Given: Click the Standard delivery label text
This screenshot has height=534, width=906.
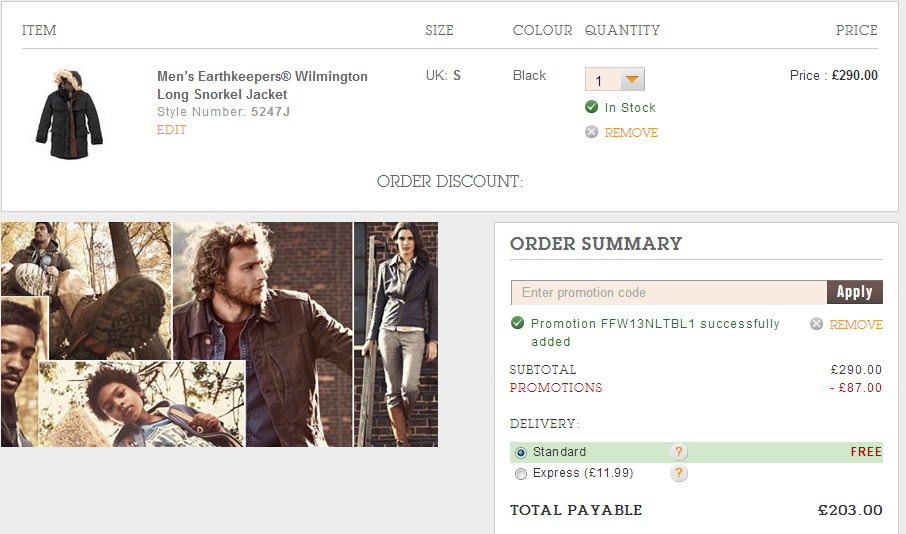Looking at the screenshot, I should [560, 452].
